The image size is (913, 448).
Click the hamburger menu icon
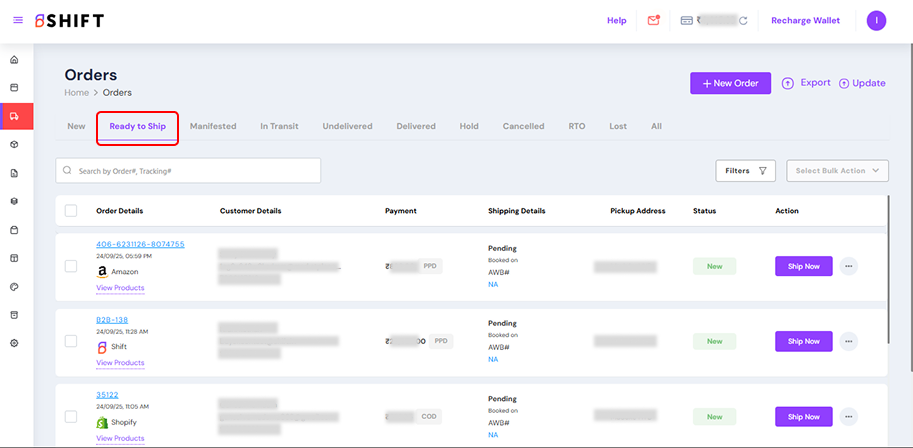[x=18, y=21]
